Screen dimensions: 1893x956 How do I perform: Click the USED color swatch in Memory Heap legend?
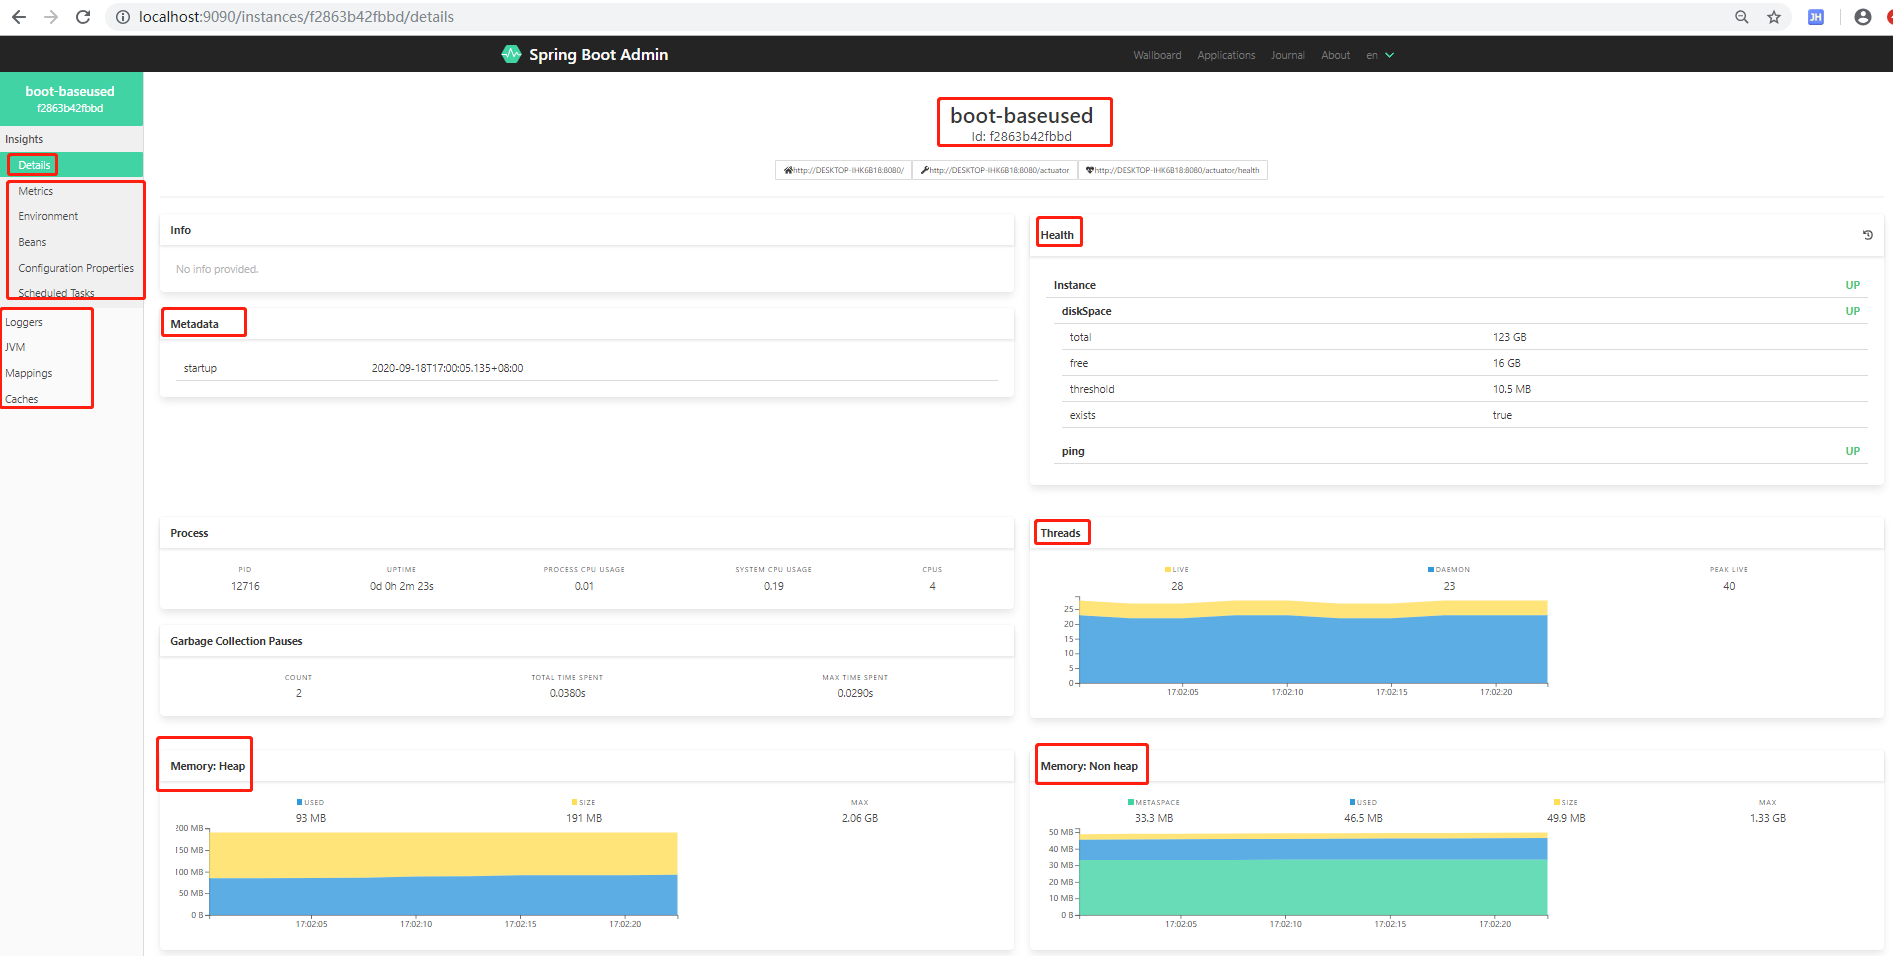click(x=298, y=801)
